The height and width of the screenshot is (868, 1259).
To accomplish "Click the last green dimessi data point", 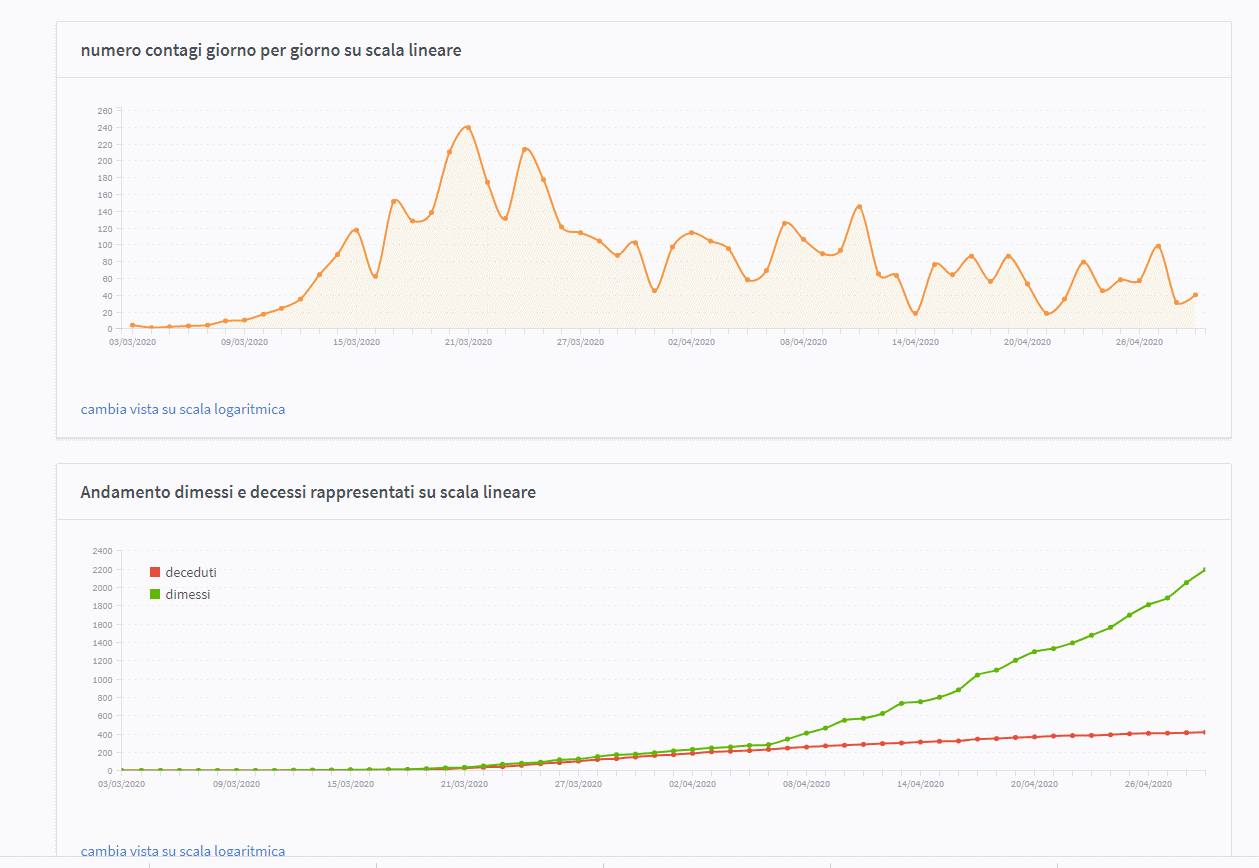I will [1205, 569].
